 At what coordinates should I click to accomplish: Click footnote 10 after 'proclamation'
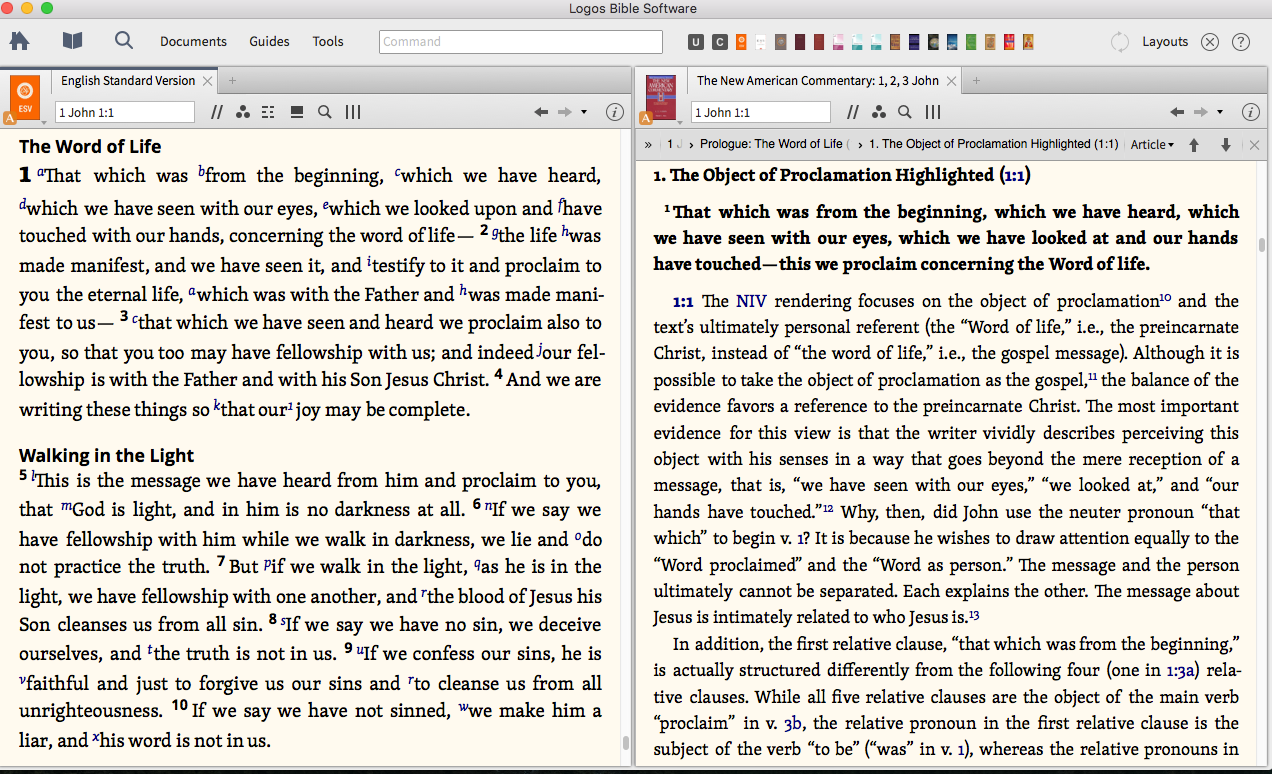1165,297
